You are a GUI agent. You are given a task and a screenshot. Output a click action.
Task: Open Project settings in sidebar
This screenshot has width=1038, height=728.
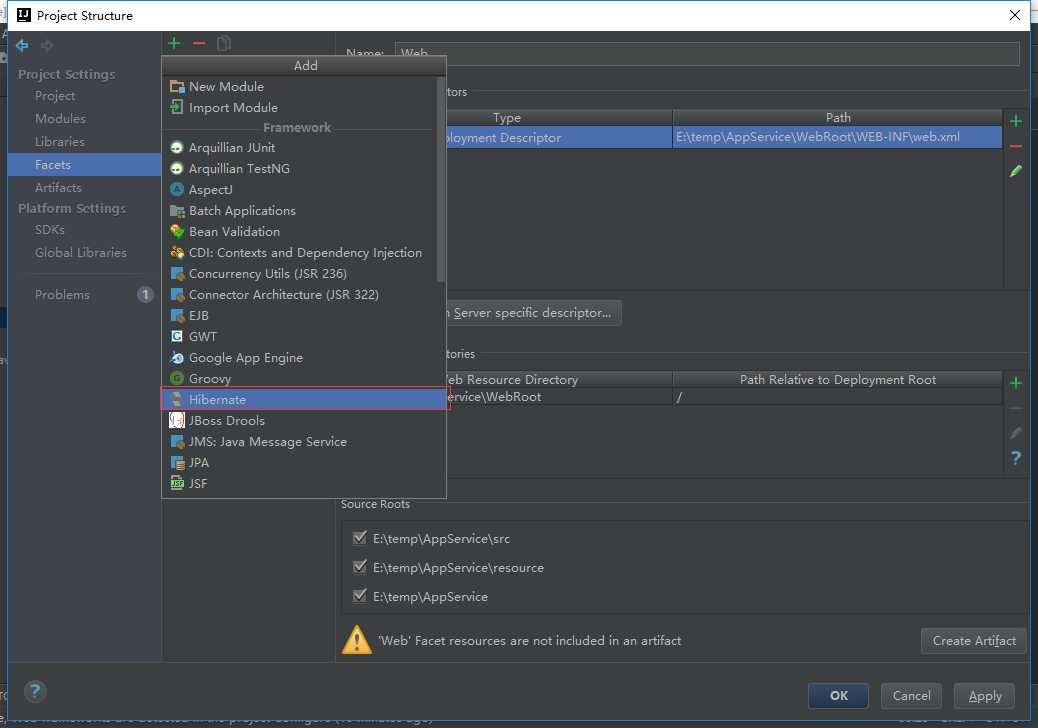55,96
